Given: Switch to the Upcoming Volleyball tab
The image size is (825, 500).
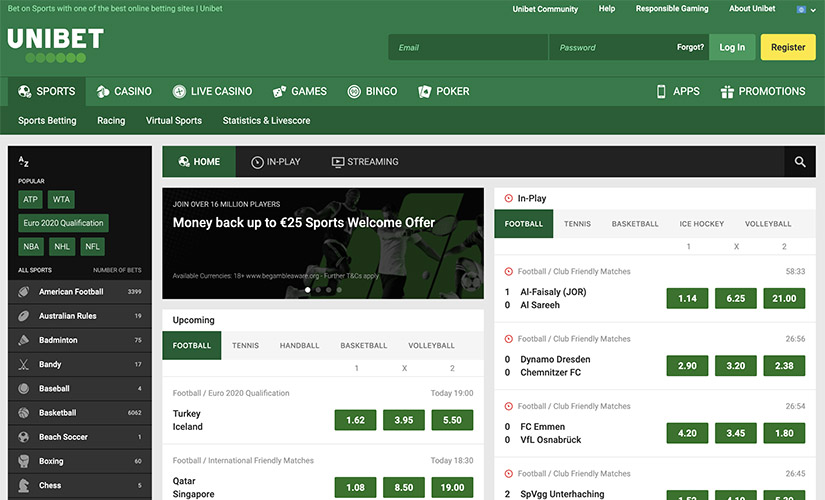Looking at the screenshot, I should [431, 345].
